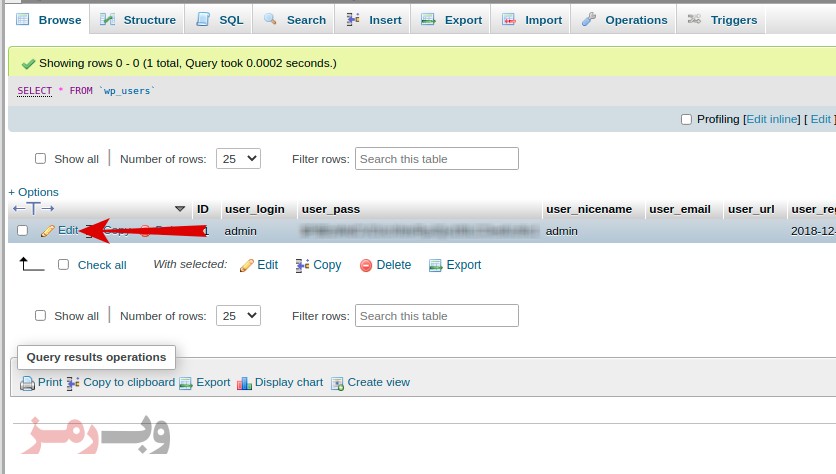Expand the + Options link
This screenshot has height=474, width=836.
click(x=33, y=192)
